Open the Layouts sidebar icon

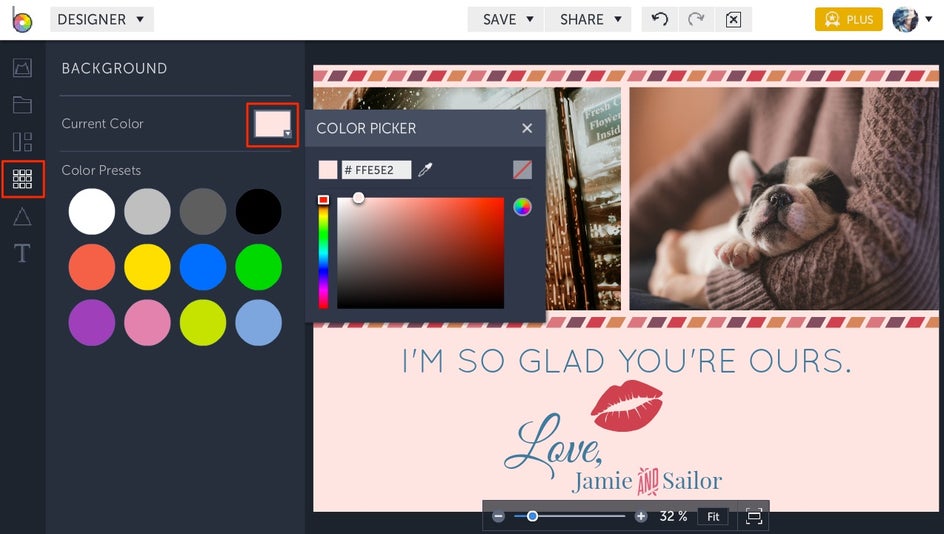click(x=22, y=142)
